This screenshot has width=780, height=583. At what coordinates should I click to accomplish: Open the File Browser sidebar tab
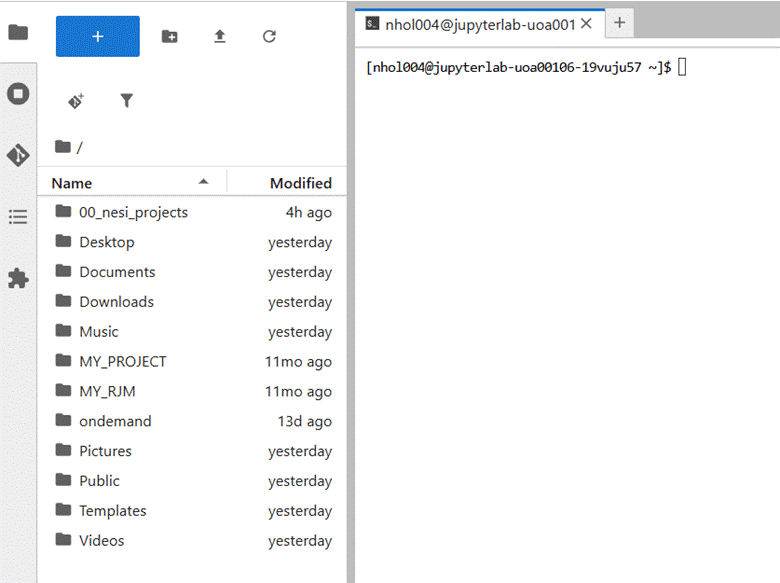coord(18,33)
